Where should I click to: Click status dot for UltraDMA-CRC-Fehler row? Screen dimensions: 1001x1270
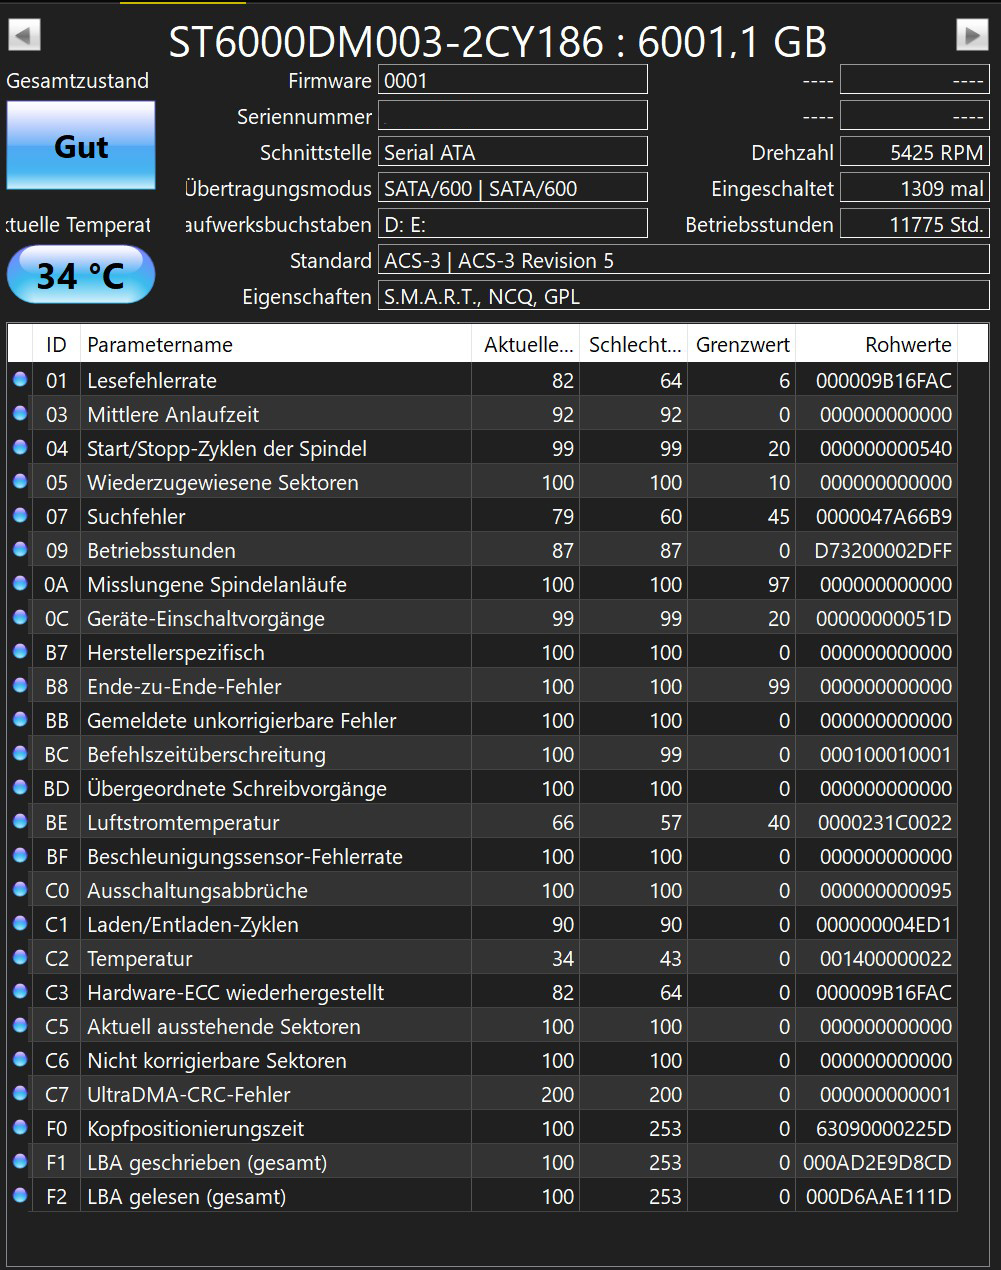(x=19, y=1093)
